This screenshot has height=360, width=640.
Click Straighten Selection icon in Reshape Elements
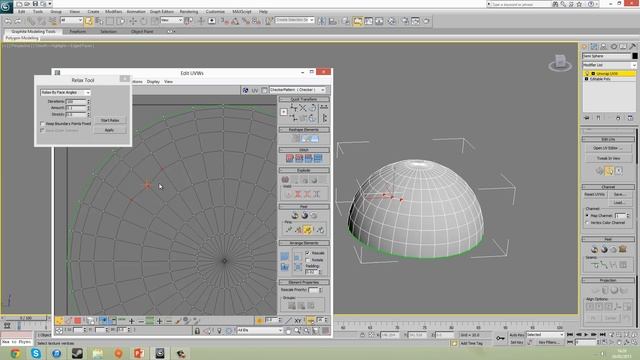click(296, 139)
